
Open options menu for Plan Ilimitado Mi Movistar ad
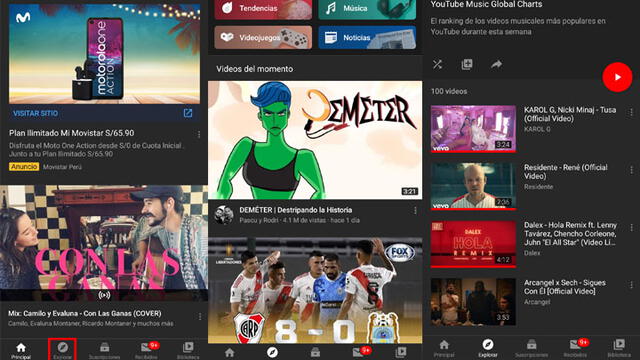(199, 134)
